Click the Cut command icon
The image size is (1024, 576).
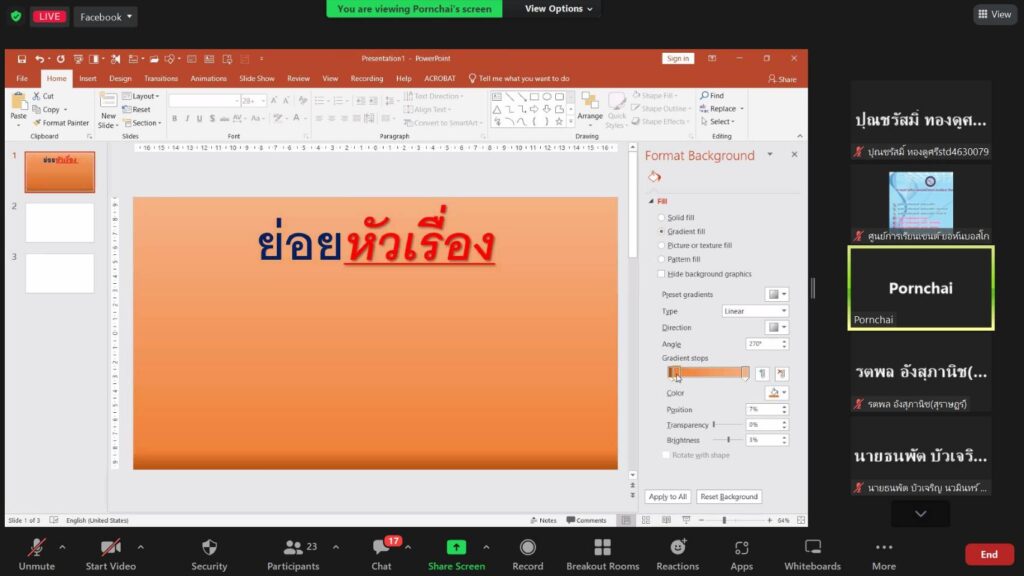[x=37, y=96]
